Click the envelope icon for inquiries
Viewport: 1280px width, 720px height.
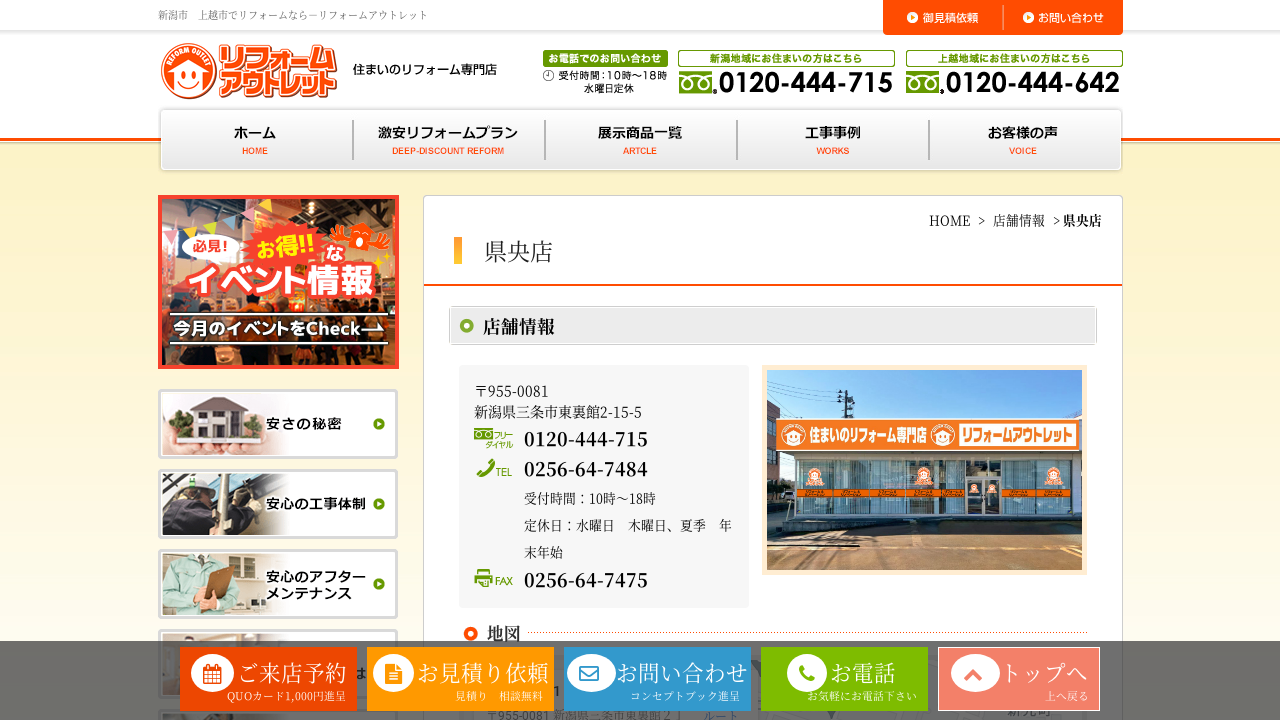pos(589,673)
